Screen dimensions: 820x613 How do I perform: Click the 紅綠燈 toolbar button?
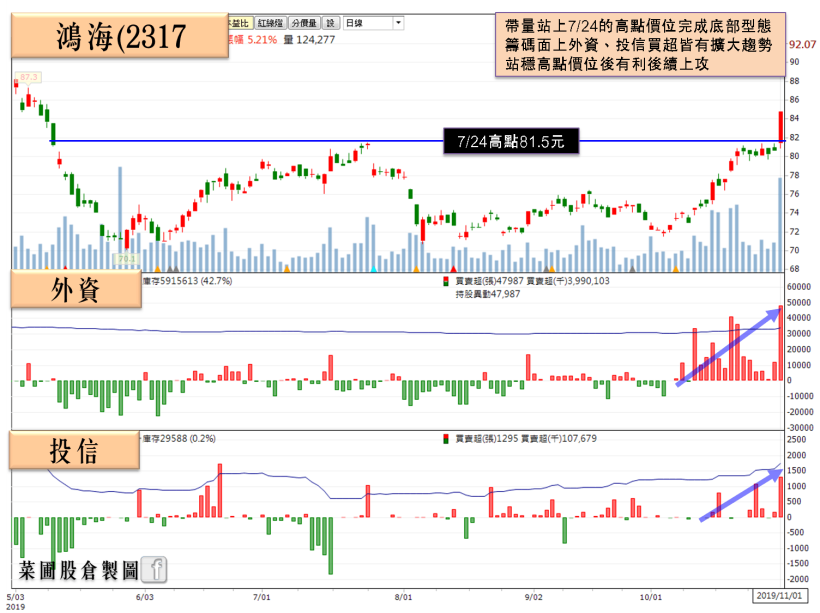(x=270, y=23)
